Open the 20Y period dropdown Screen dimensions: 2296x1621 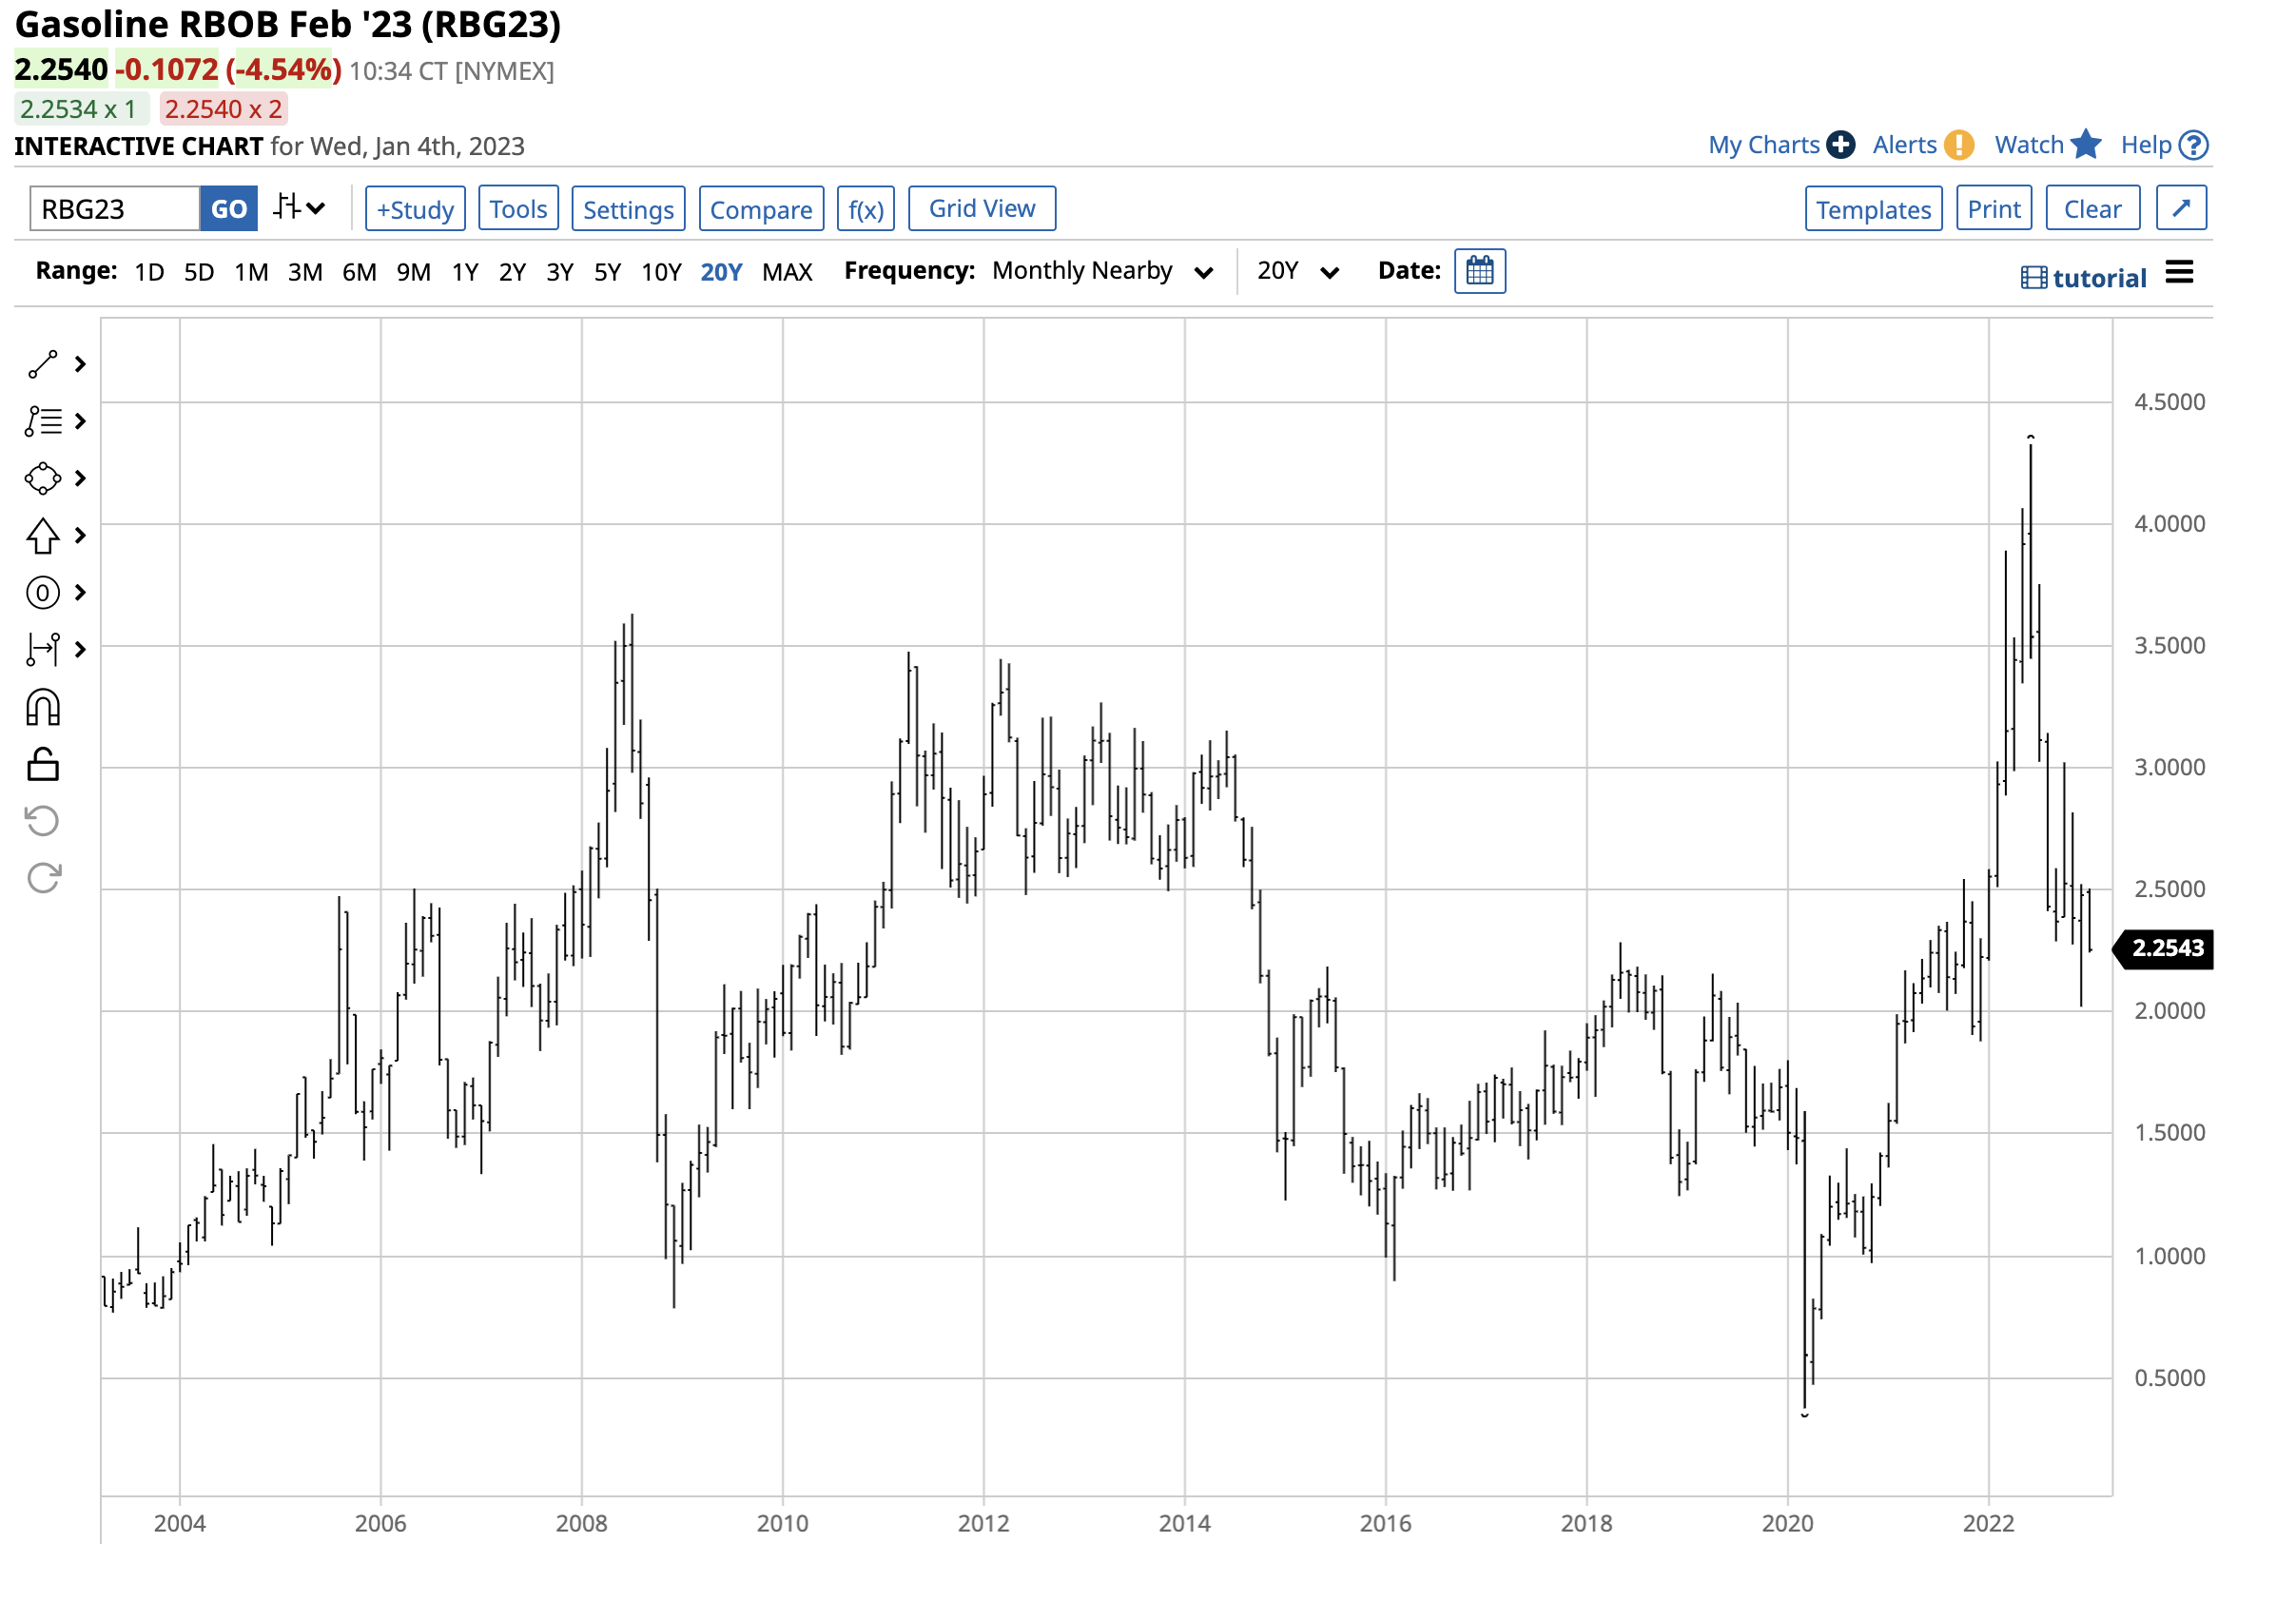1297,272
